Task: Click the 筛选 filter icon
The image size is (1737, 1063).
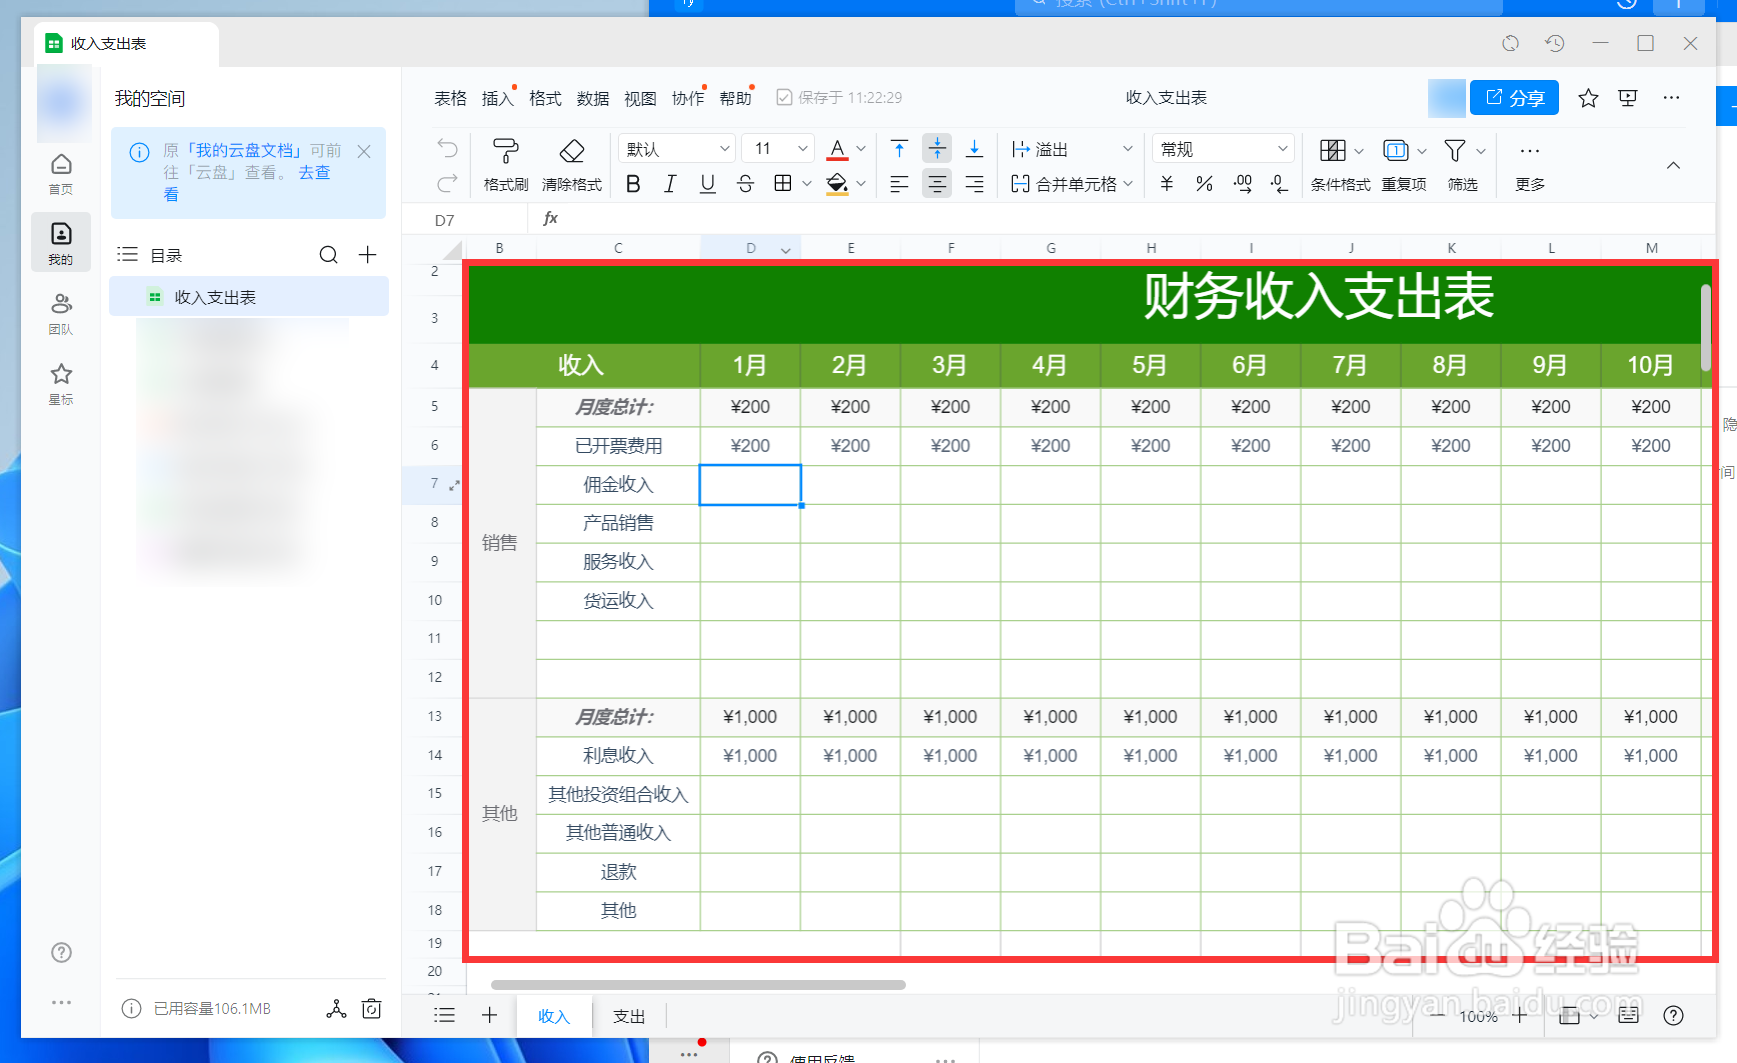Action: [1461, 163]
